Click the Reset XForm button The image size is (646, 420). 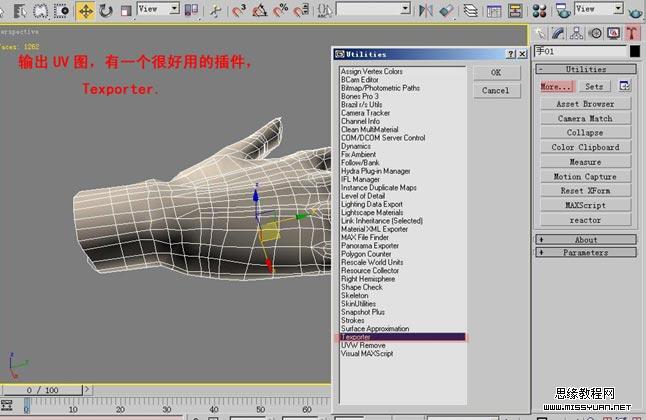click(x=585, y=191)
